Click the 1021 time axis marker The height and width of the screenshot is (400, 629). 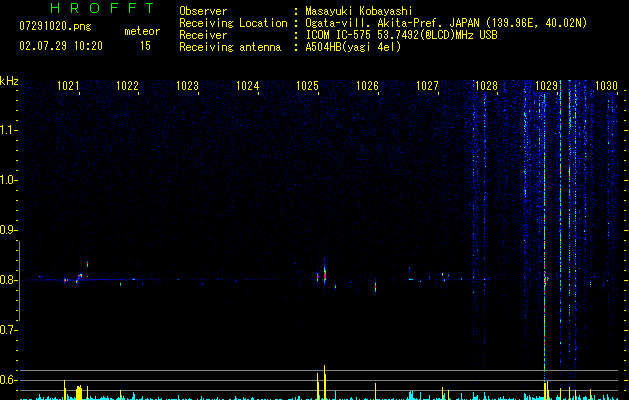pyautogui.click(x=68, y=86)
